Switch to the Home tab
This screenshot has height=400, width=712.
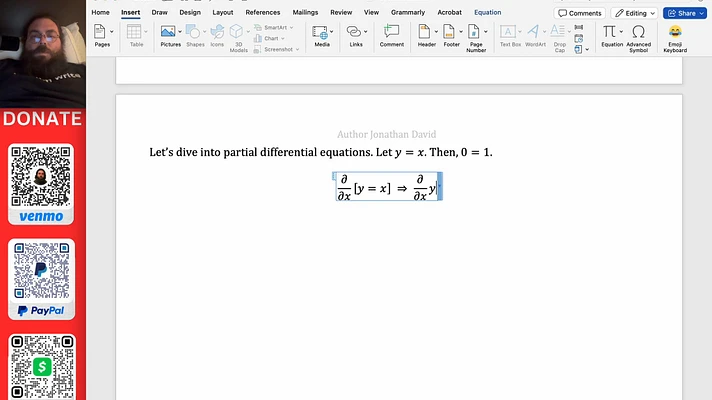coord(100,13)
